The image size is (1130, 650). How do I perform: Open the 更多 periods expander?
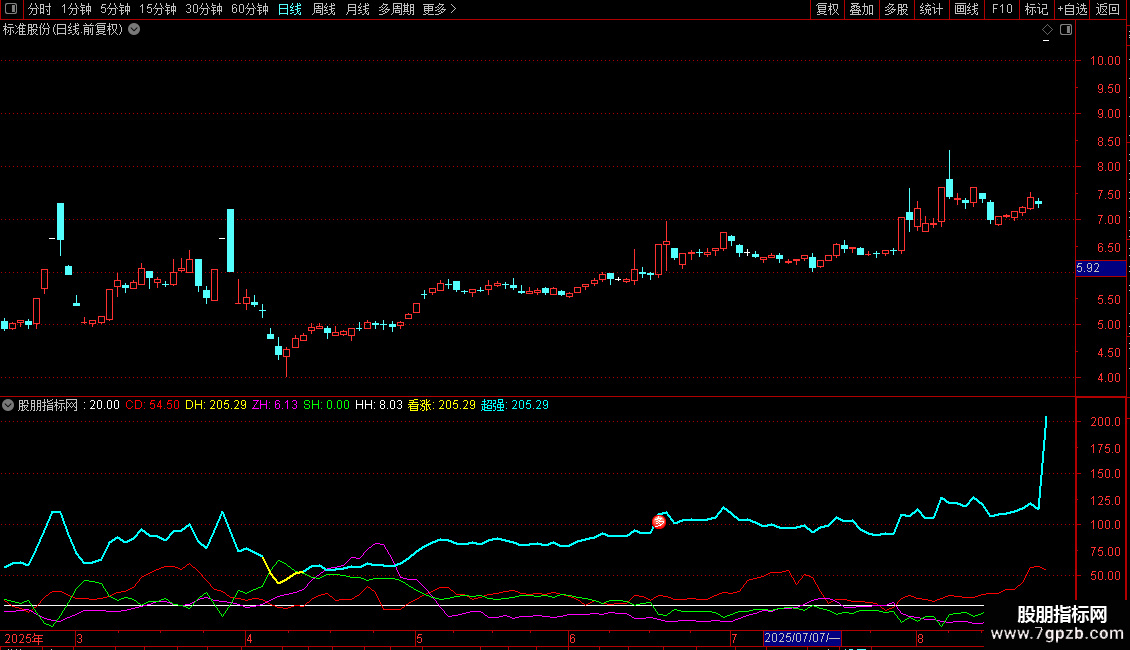coord(439,9)
